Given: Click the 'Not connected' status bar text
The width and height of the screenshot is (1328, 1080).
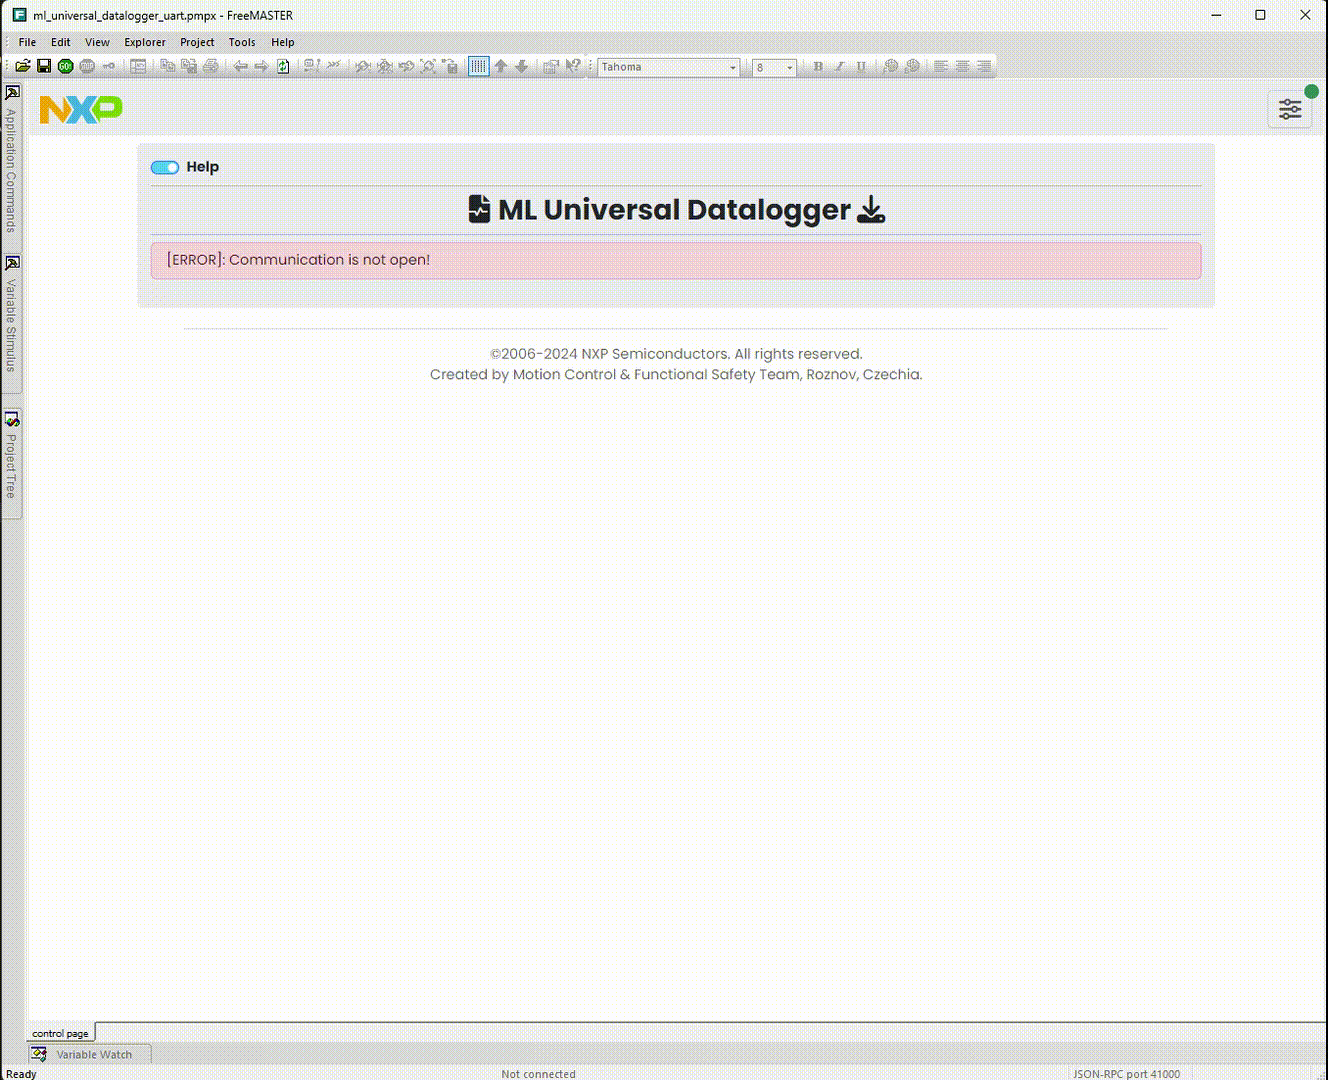Looking at the screenshot, I should pyautogui.click(x=538, y=1074).
